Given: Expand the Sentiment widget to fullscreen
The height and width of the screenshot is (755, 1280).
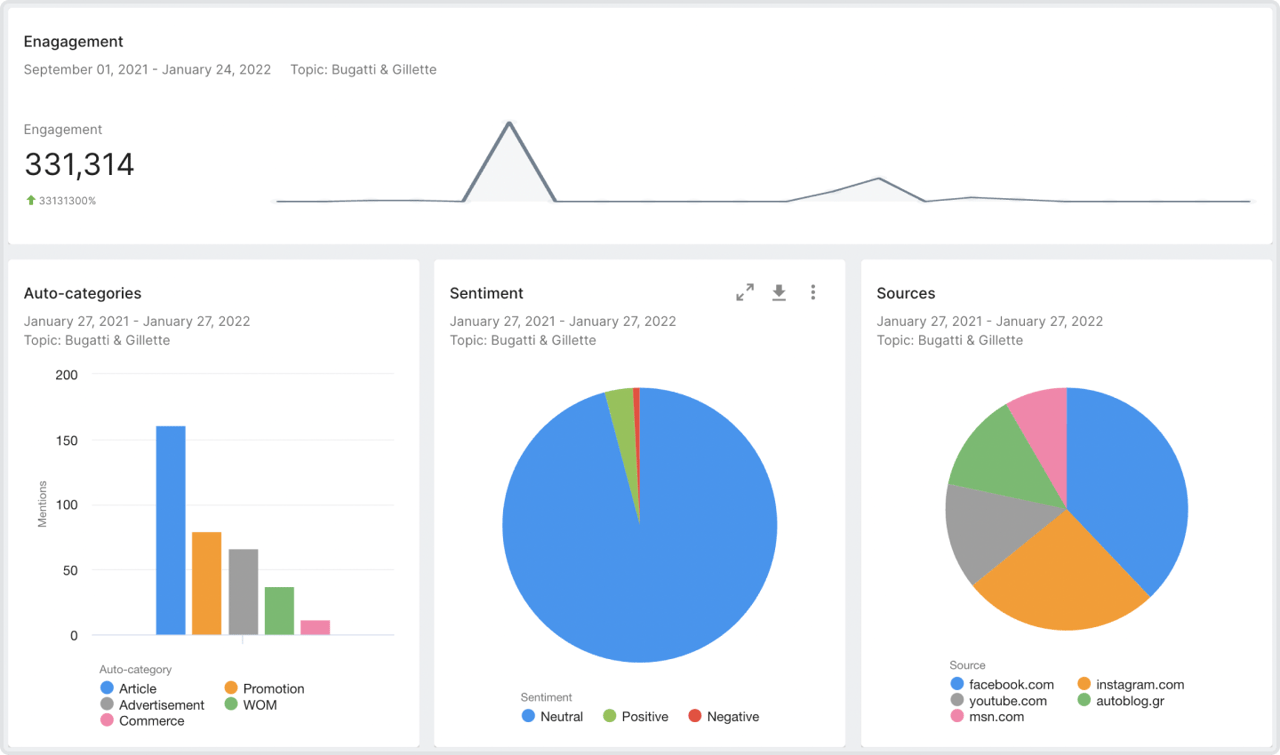Looking at the screenshot, I should (745, 292).
